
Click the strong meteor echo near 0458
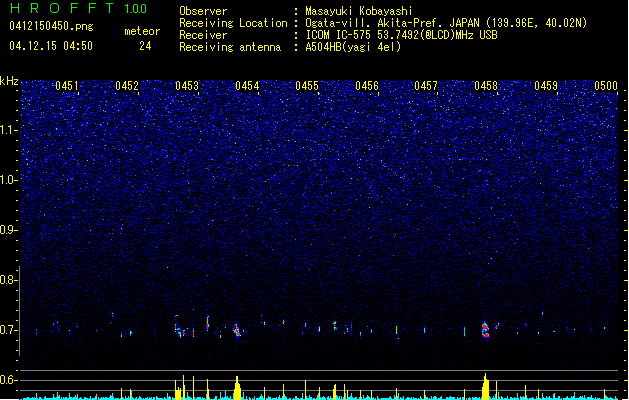point(485,330)
